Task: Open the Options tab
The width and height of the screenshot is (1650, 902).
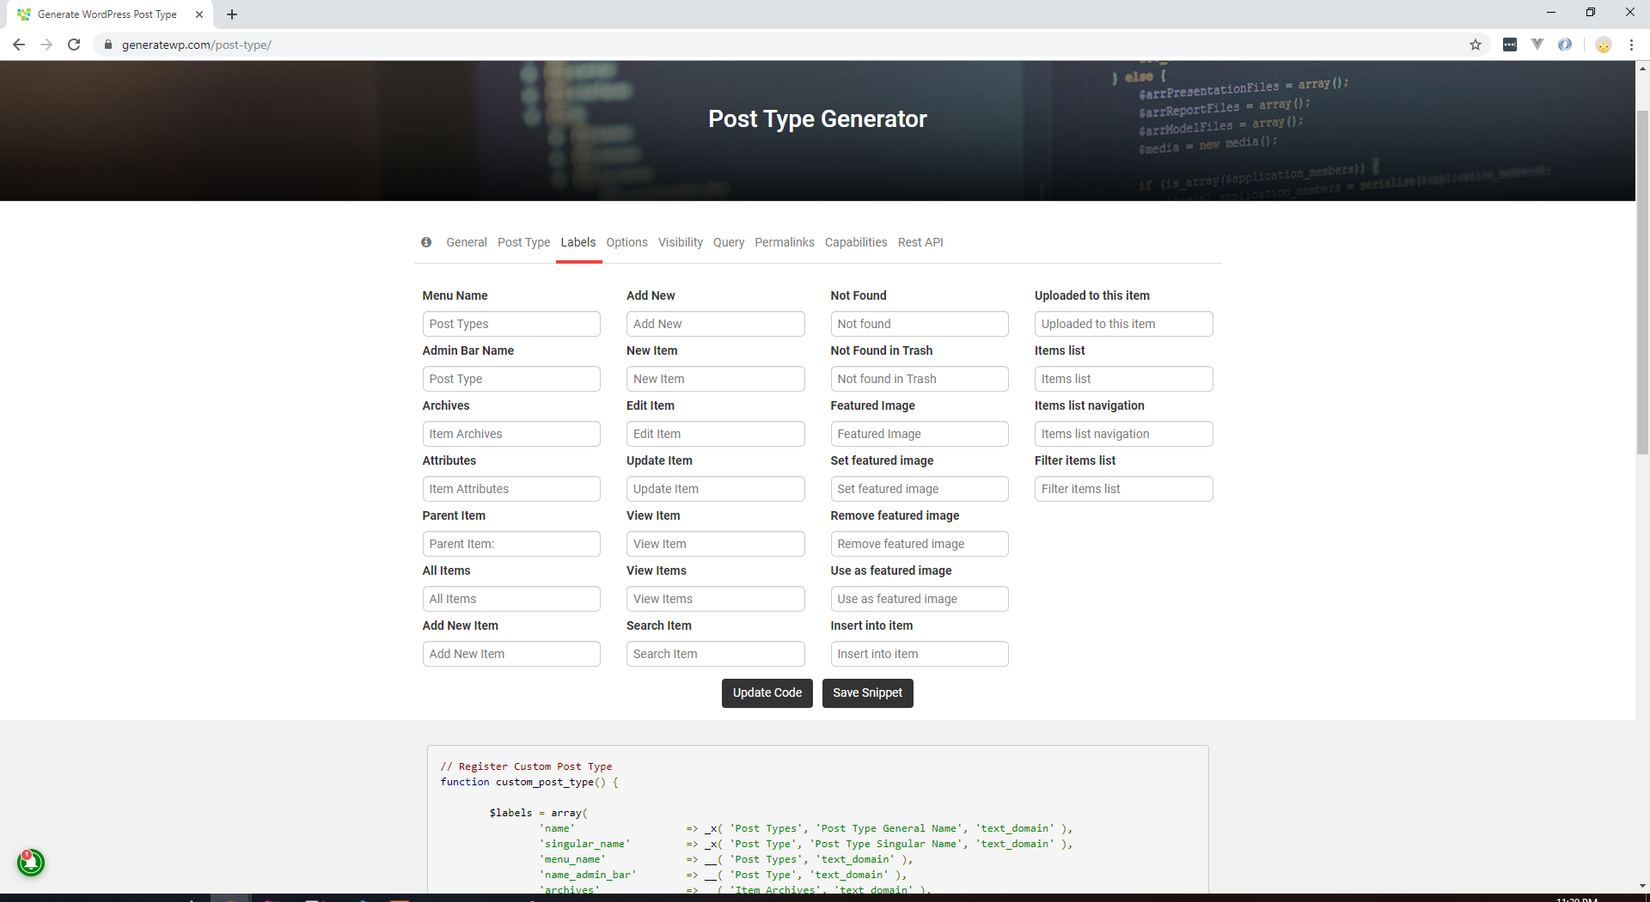Action: pyautogui.click(x=627, y=242)
